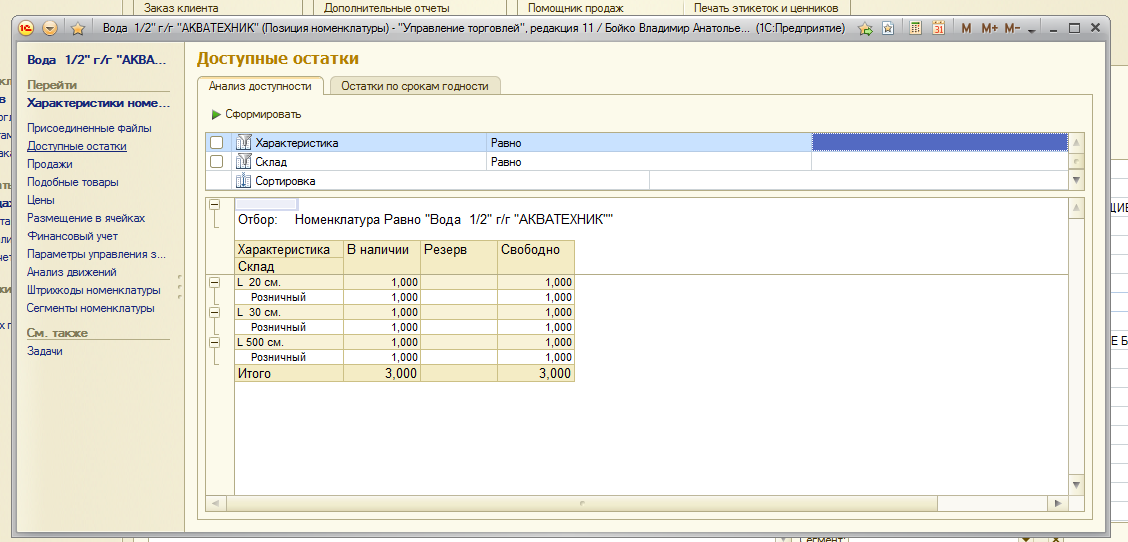
Task: Open Анализ движений in sidebar
Action: pos(72,272)
